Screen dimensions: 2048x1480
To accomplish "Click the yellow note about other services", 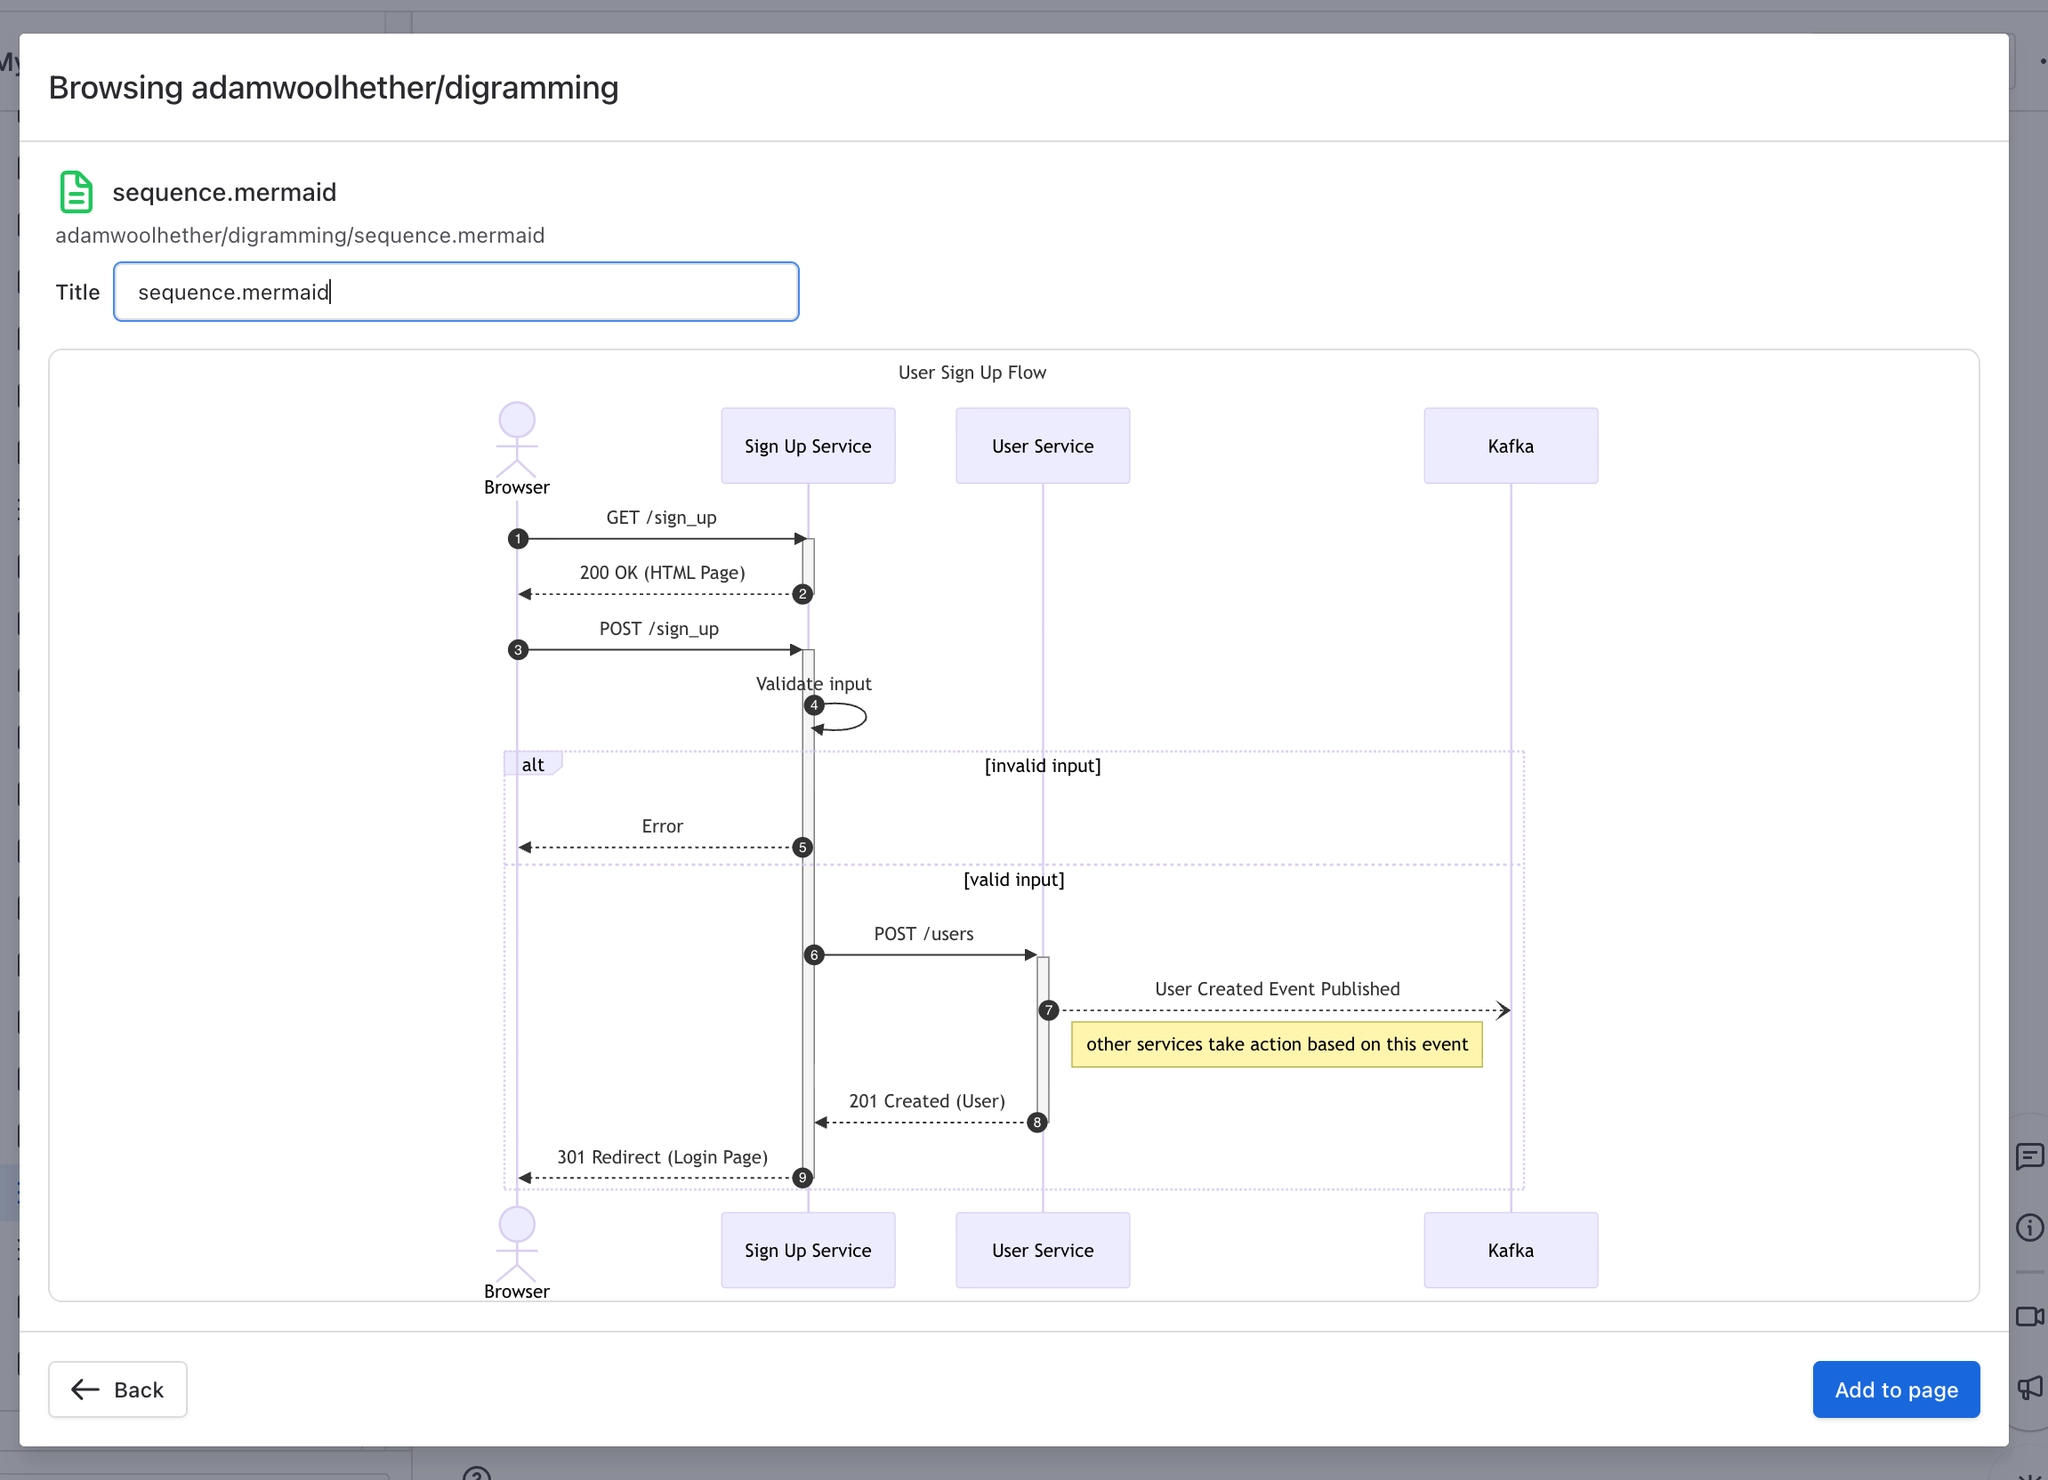I will (x=1276, y=1044).
